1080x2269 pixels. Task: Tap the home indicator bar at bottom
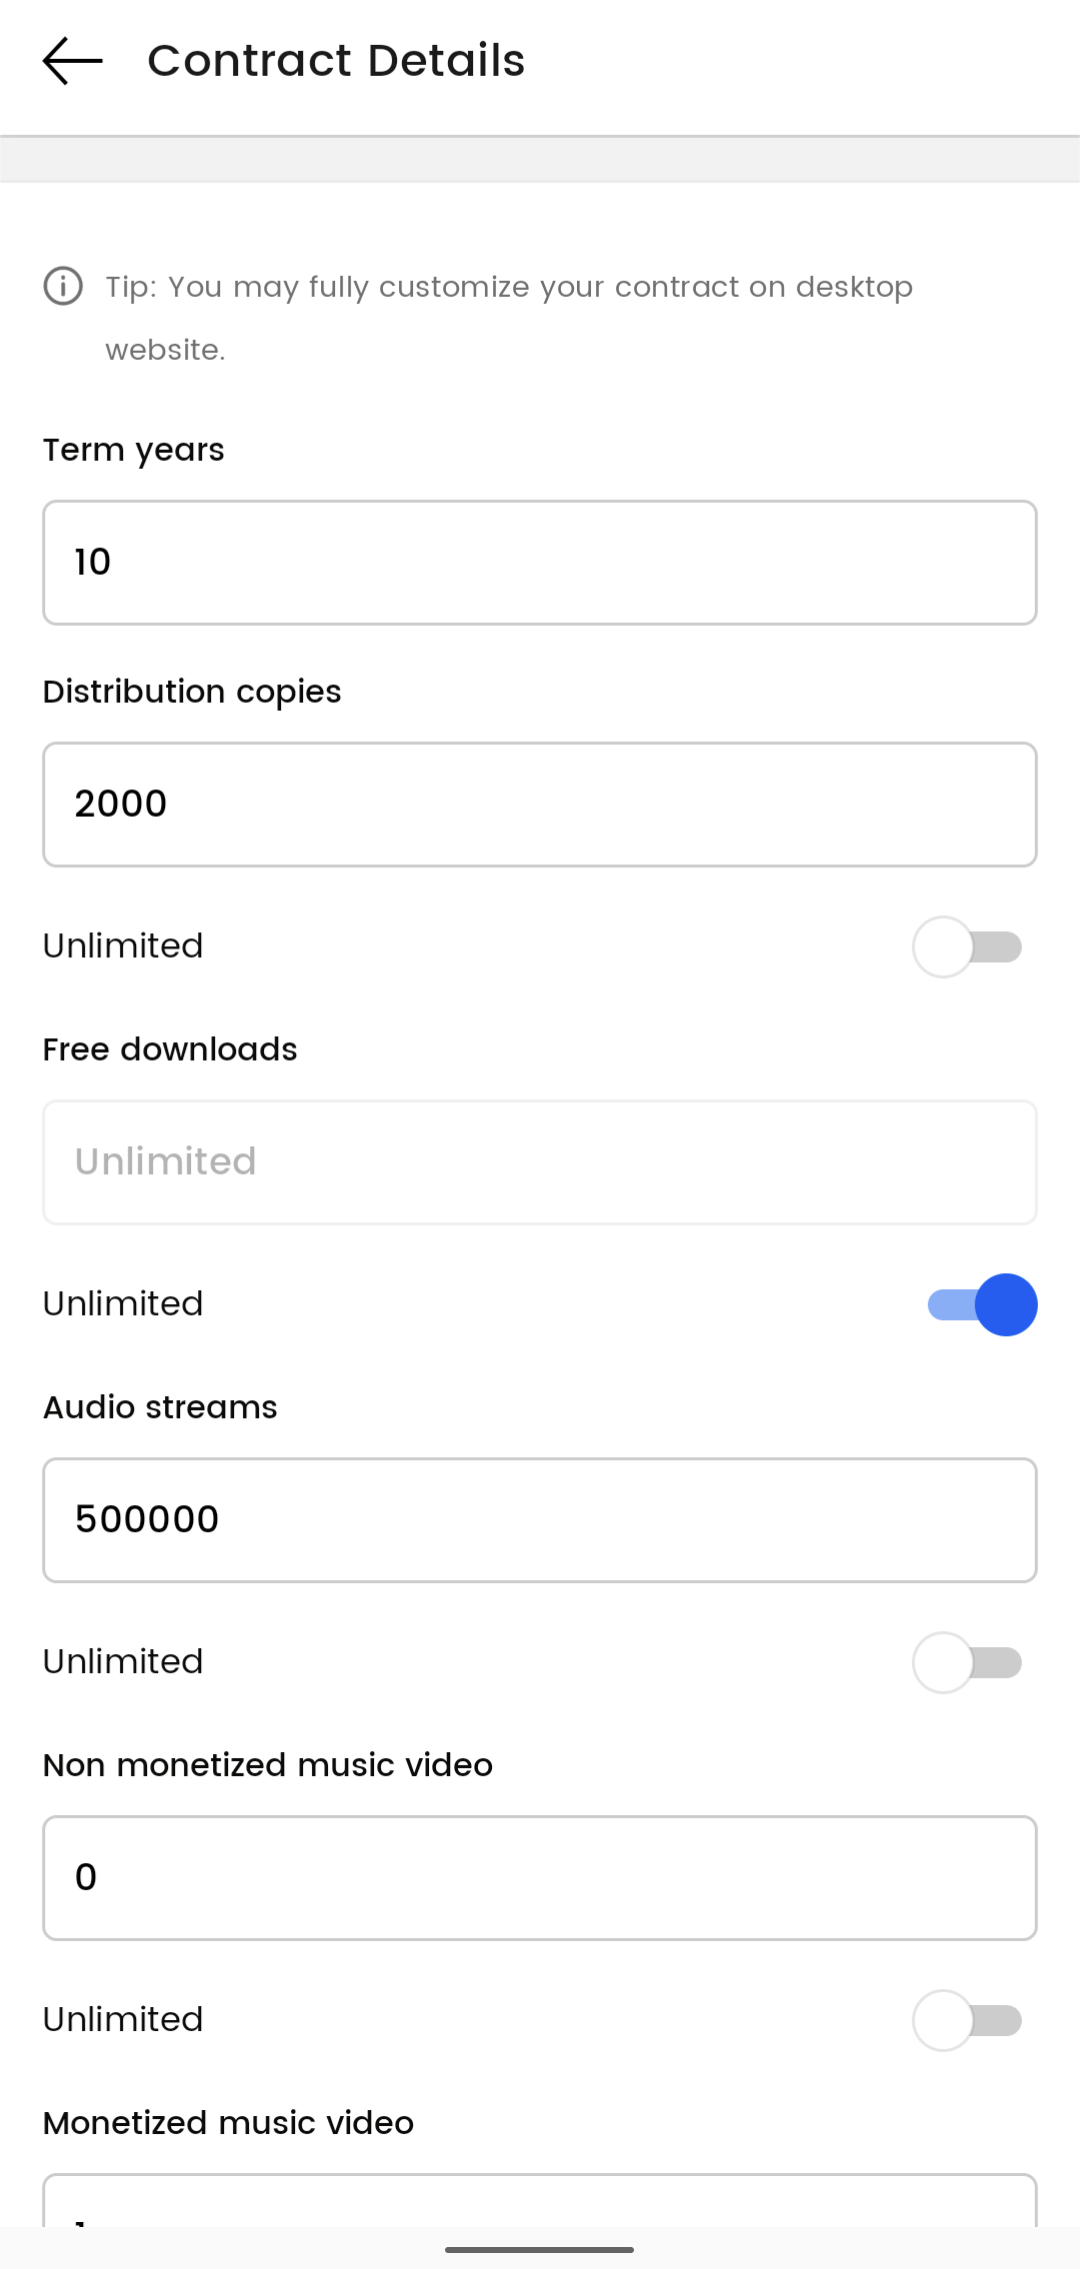(540, 2250)
